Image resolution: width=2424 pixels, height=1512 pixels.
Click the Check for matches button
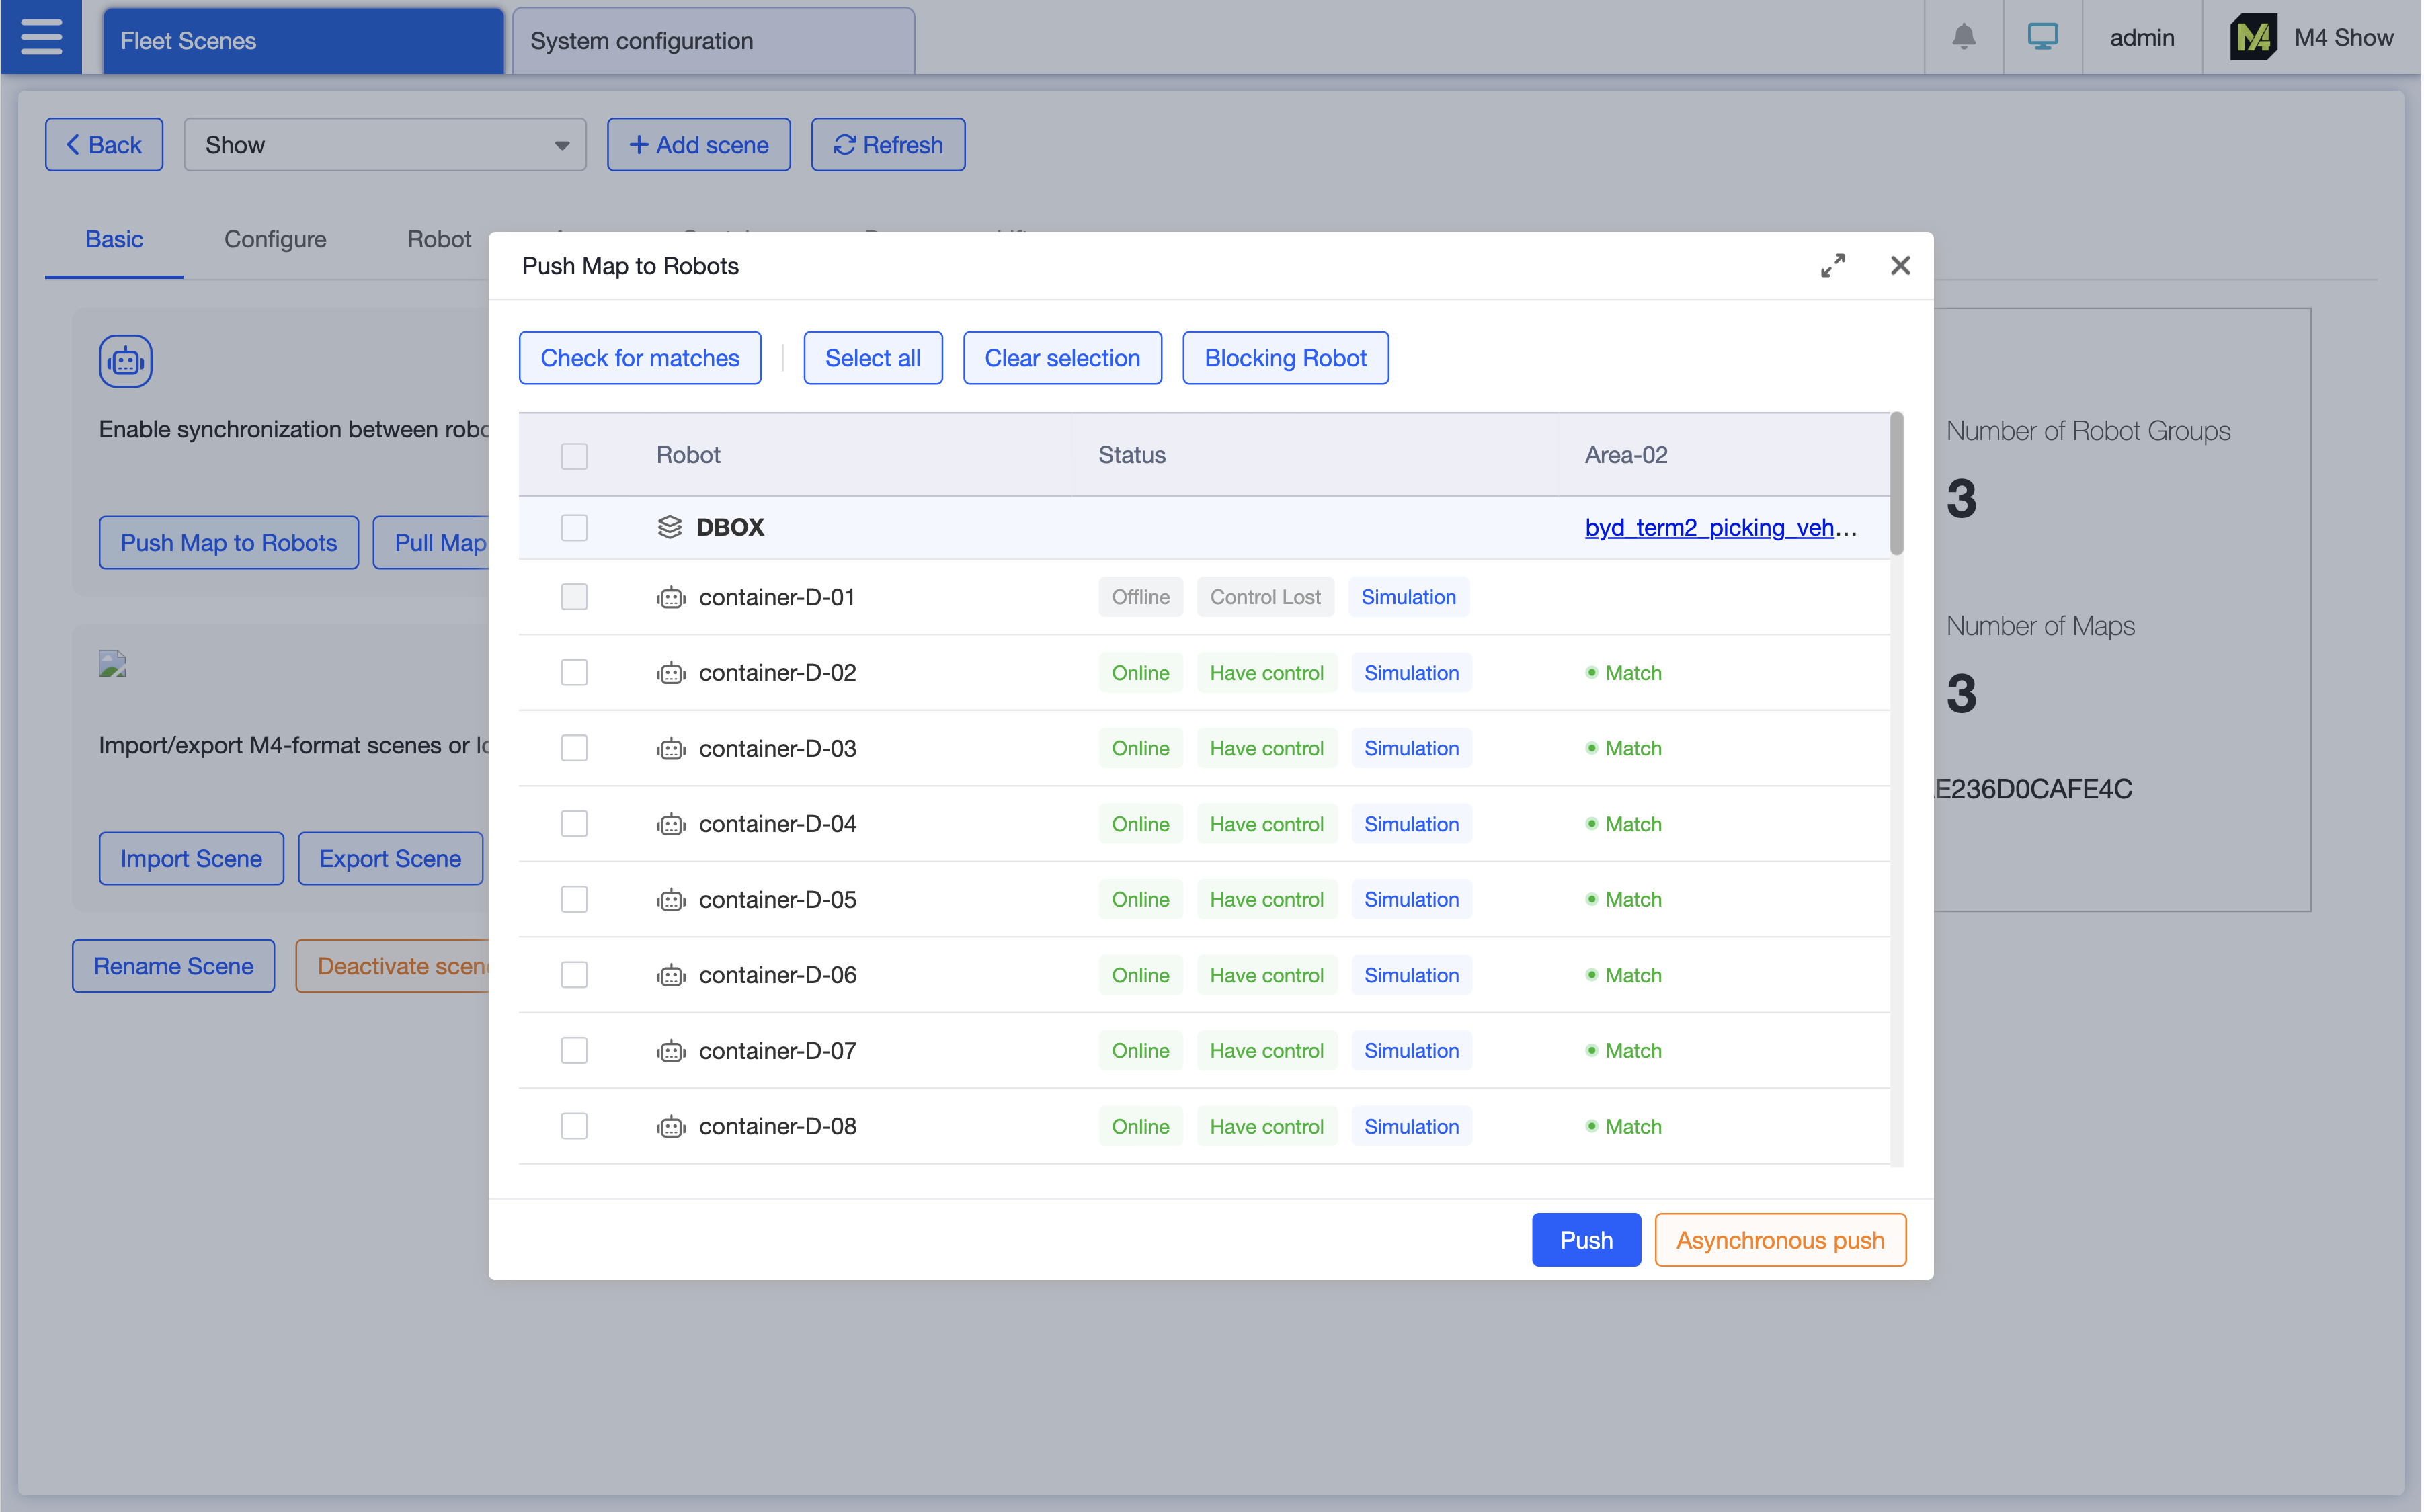pyautogui.click(x=640, y=358)
